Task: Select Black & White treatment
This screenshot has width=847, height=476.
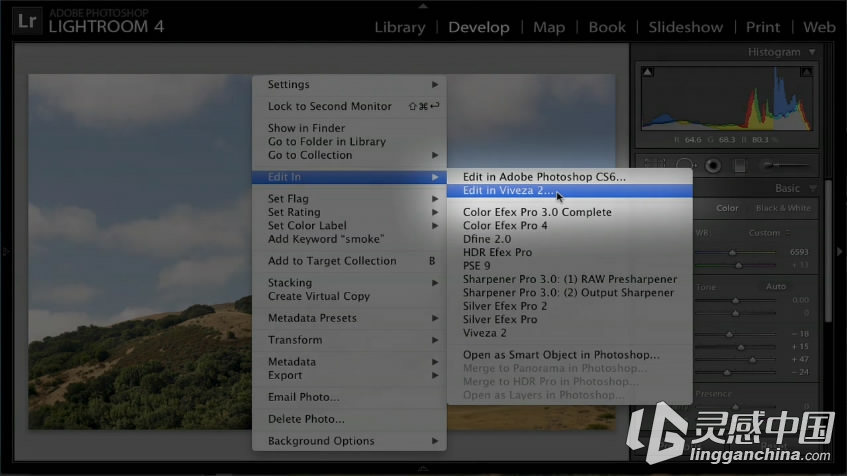Action: coord(783,208)
